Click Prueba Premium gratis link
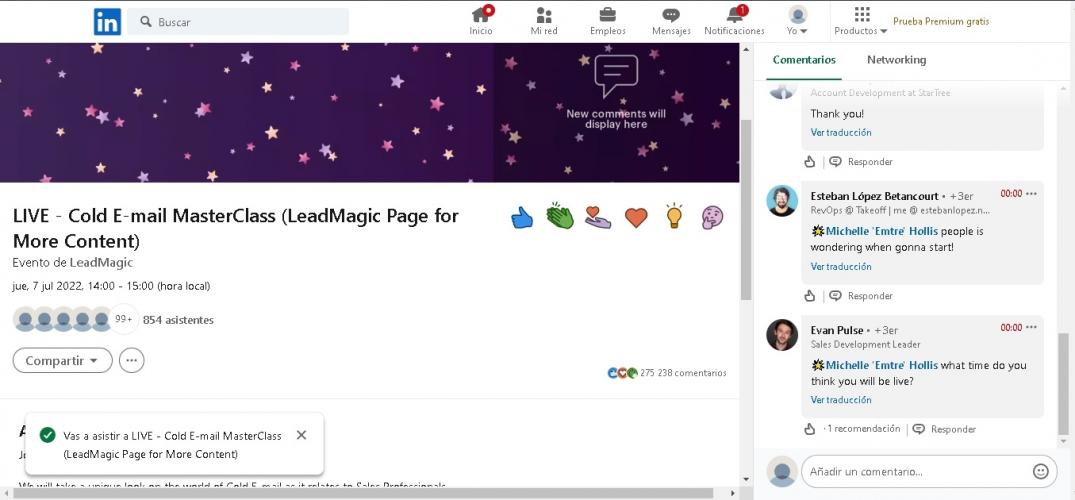Screen dimensions: 1075x500 [x=940, y=21]
